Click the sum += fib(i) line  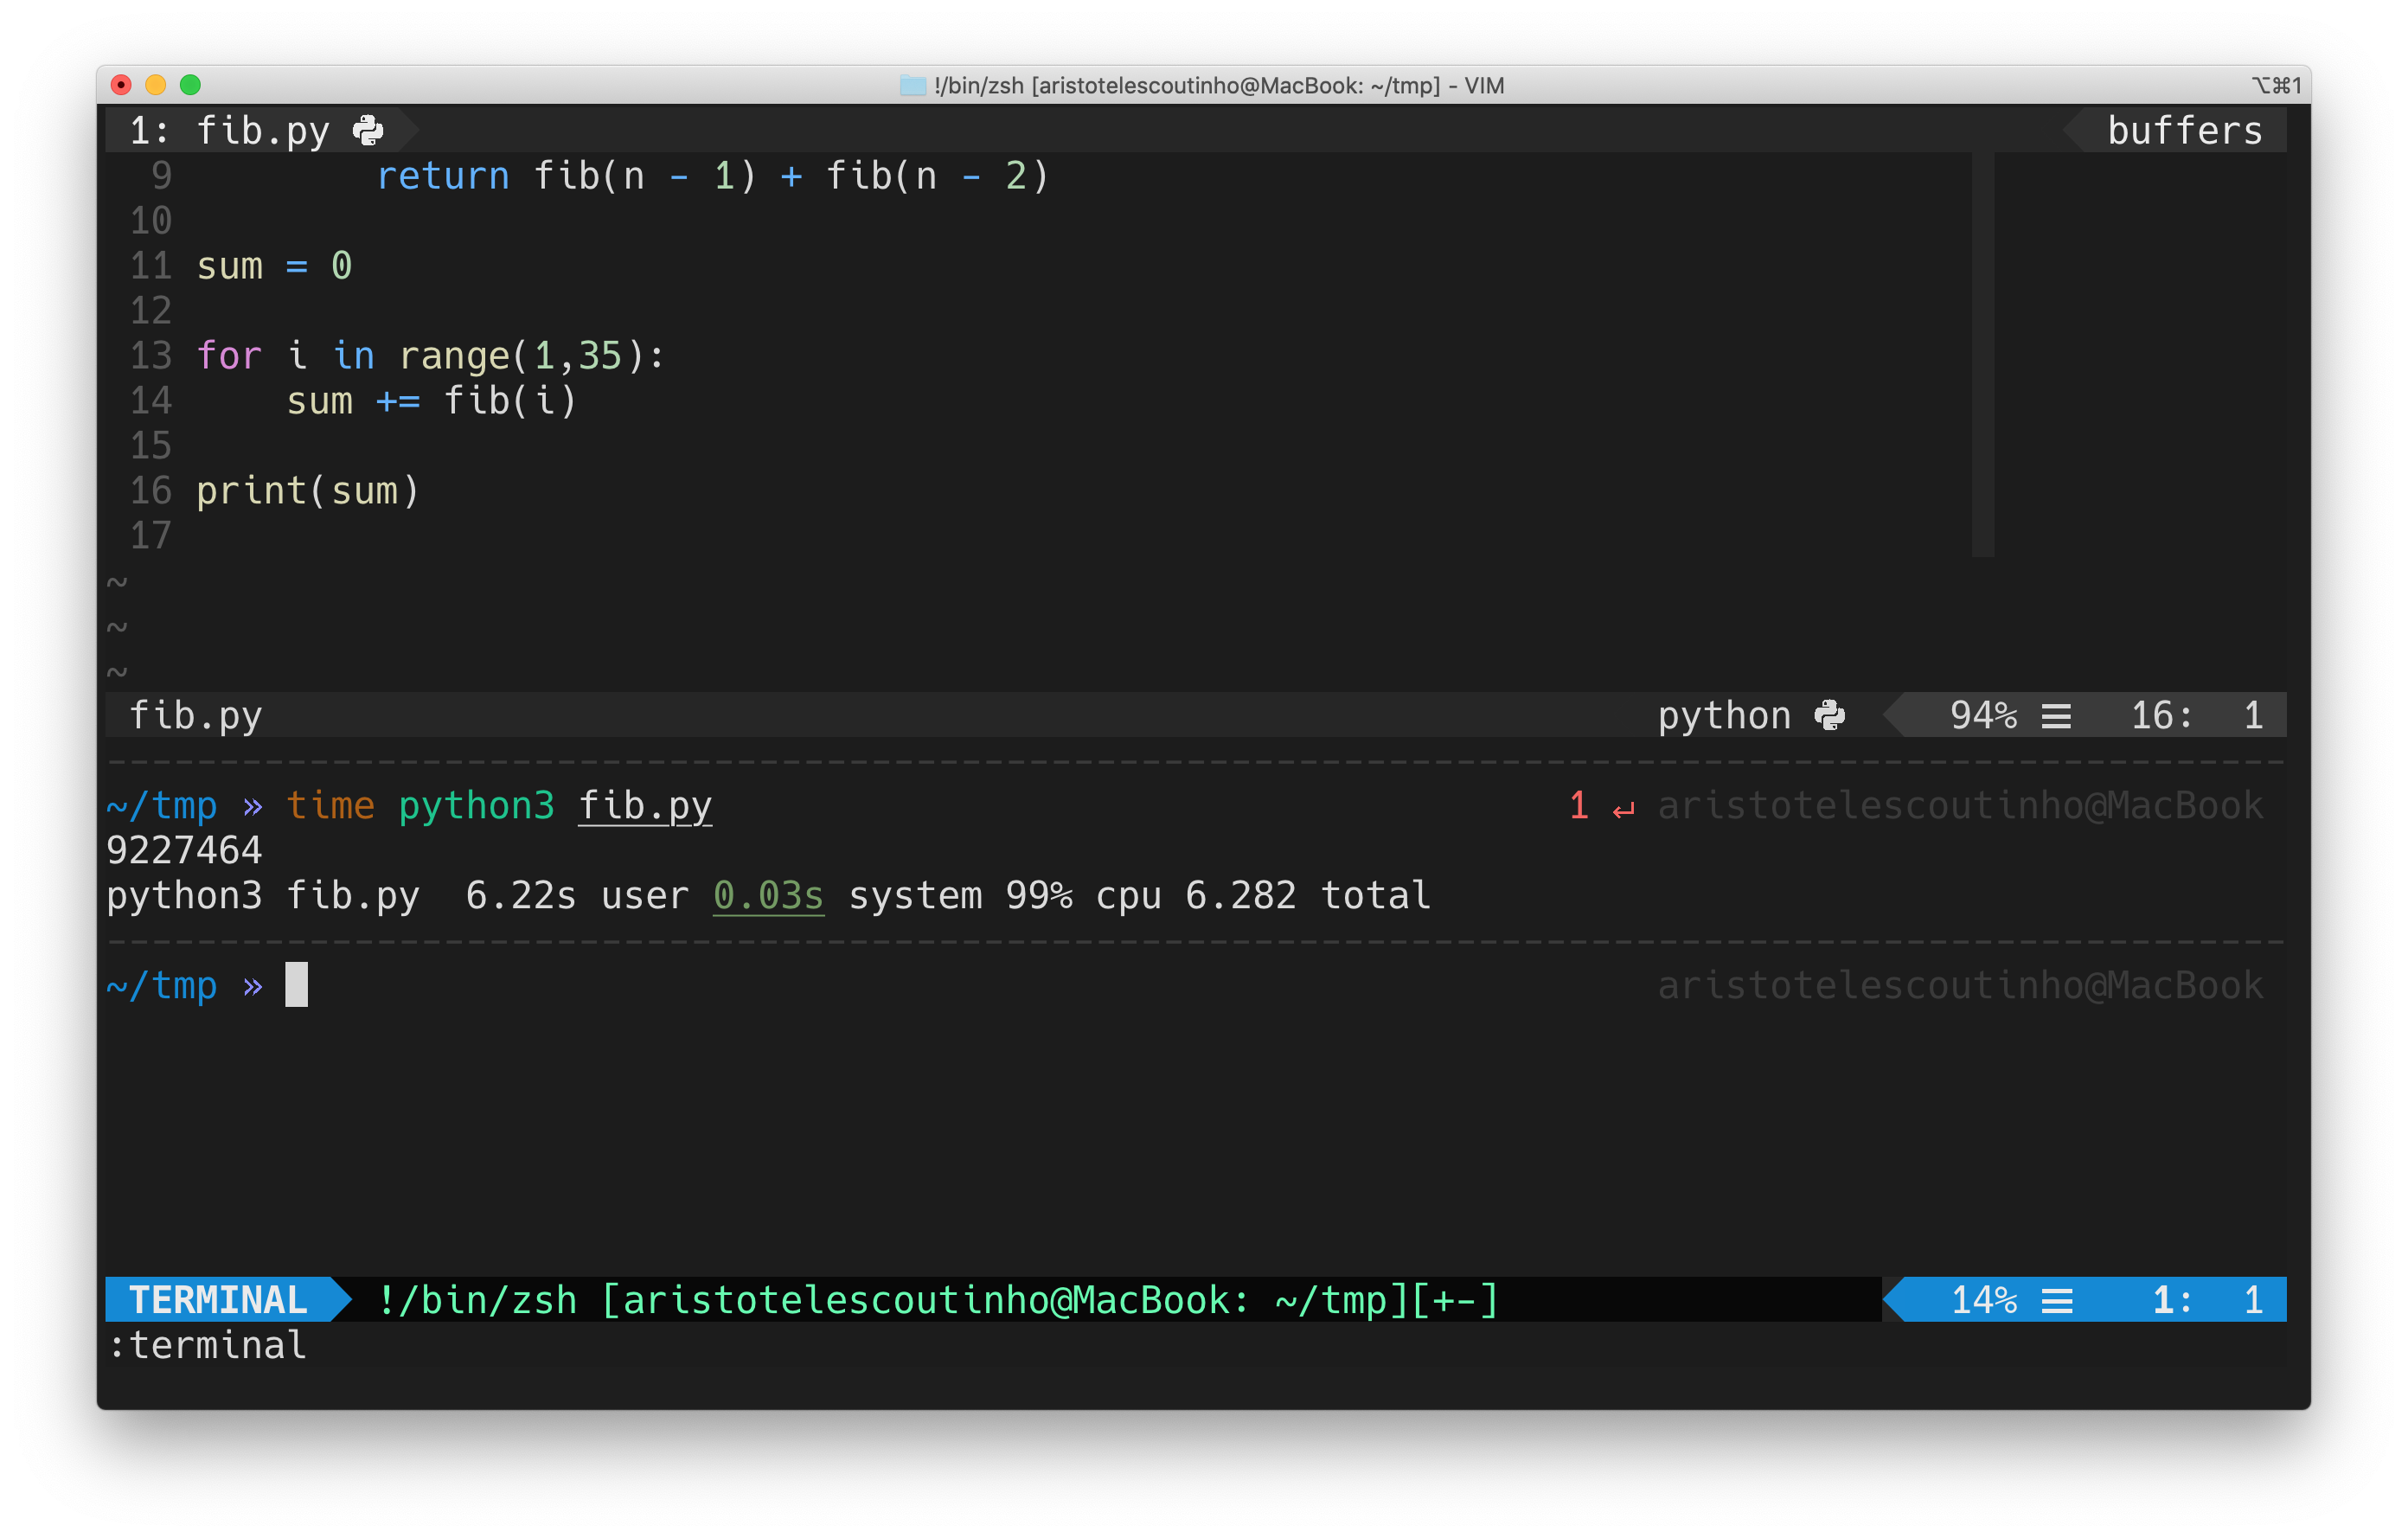(432, 401)
